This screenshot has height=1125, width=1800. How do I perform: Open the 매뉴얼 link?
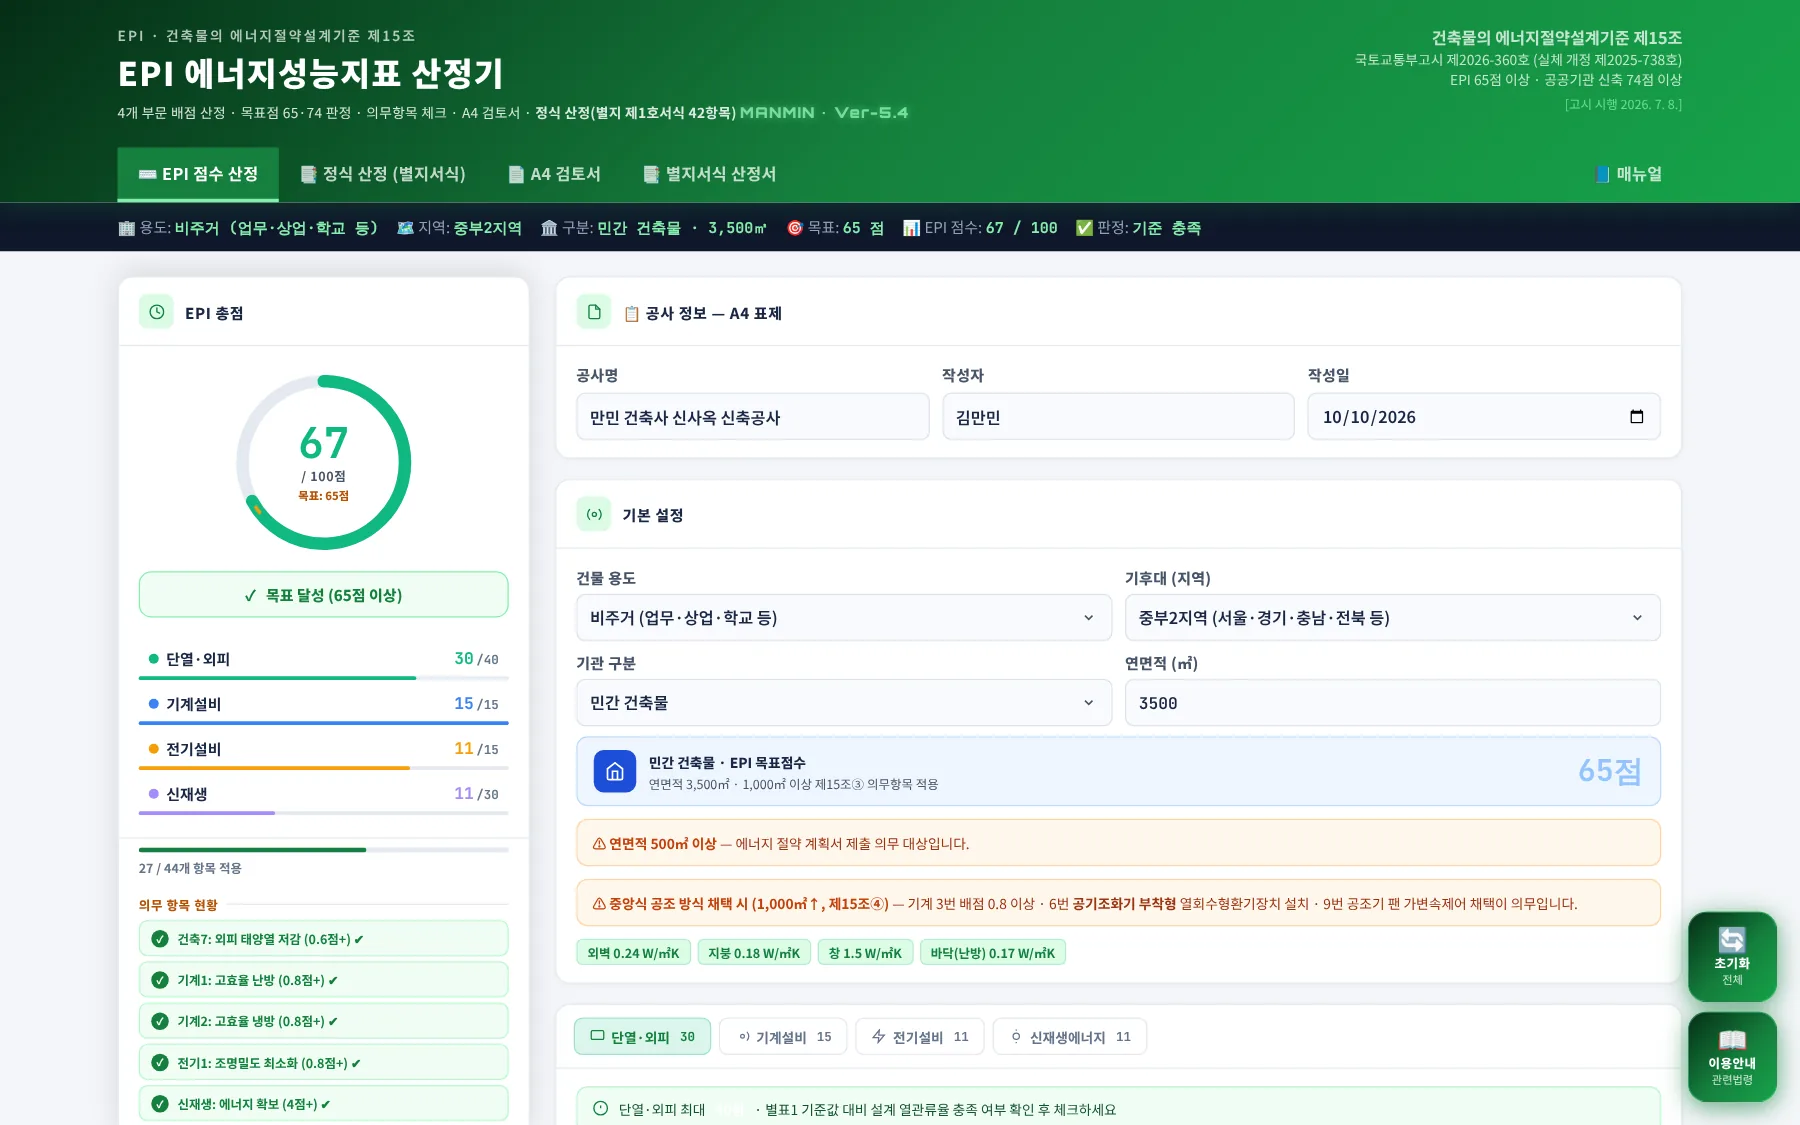coord(1629,174)
